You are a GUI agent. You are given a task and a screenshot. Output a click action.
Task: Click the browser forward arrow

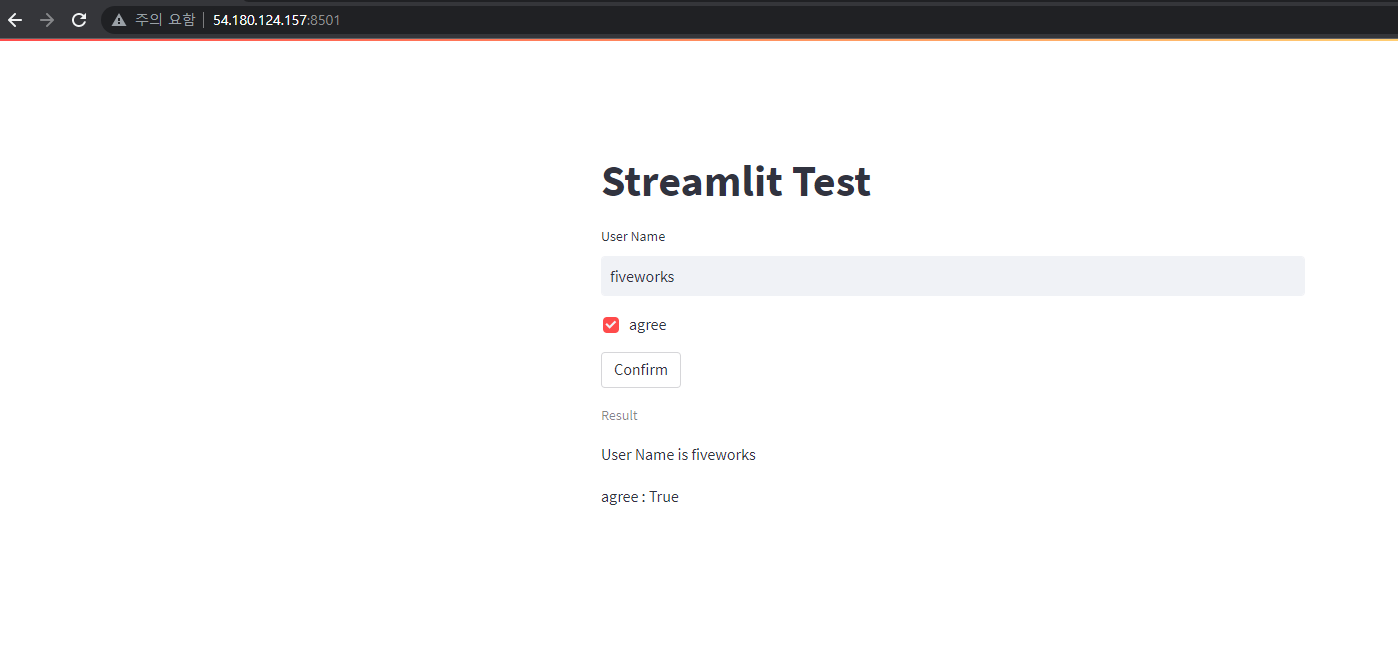47,20
